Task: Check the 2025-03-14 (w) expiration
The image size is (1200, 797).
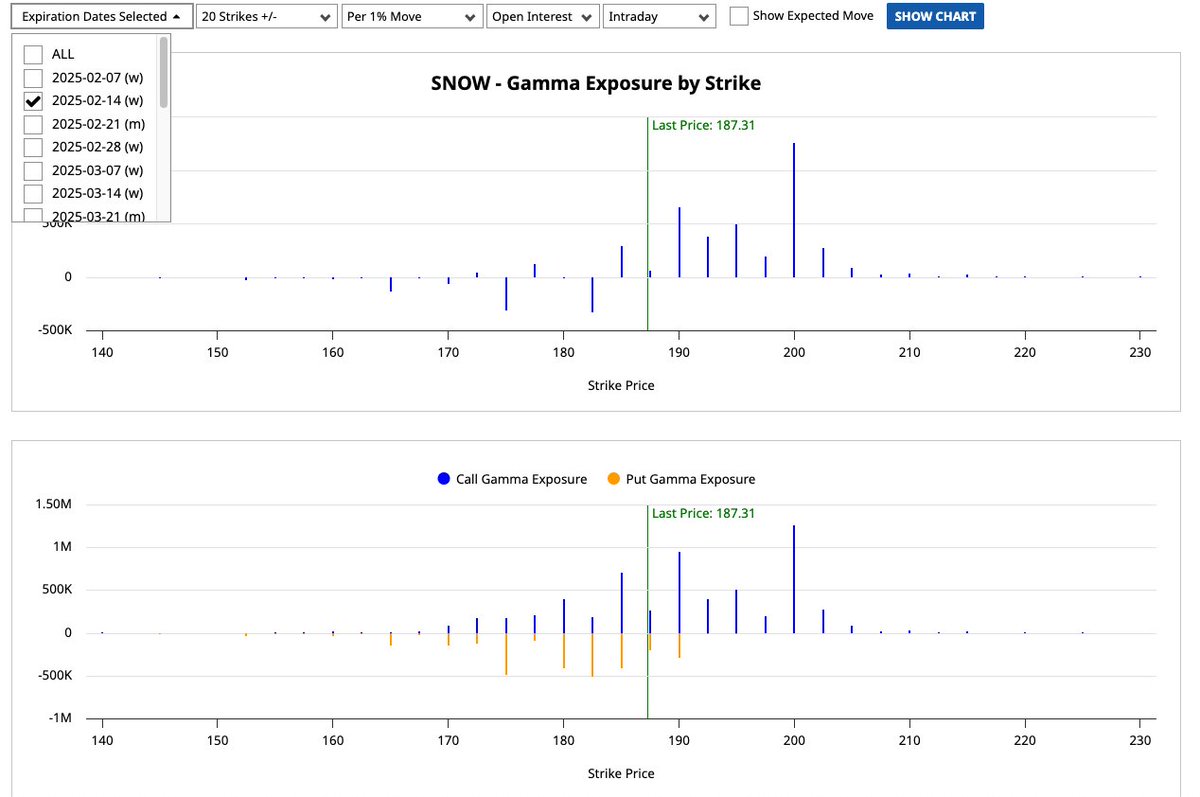Action: pos(33,193)
